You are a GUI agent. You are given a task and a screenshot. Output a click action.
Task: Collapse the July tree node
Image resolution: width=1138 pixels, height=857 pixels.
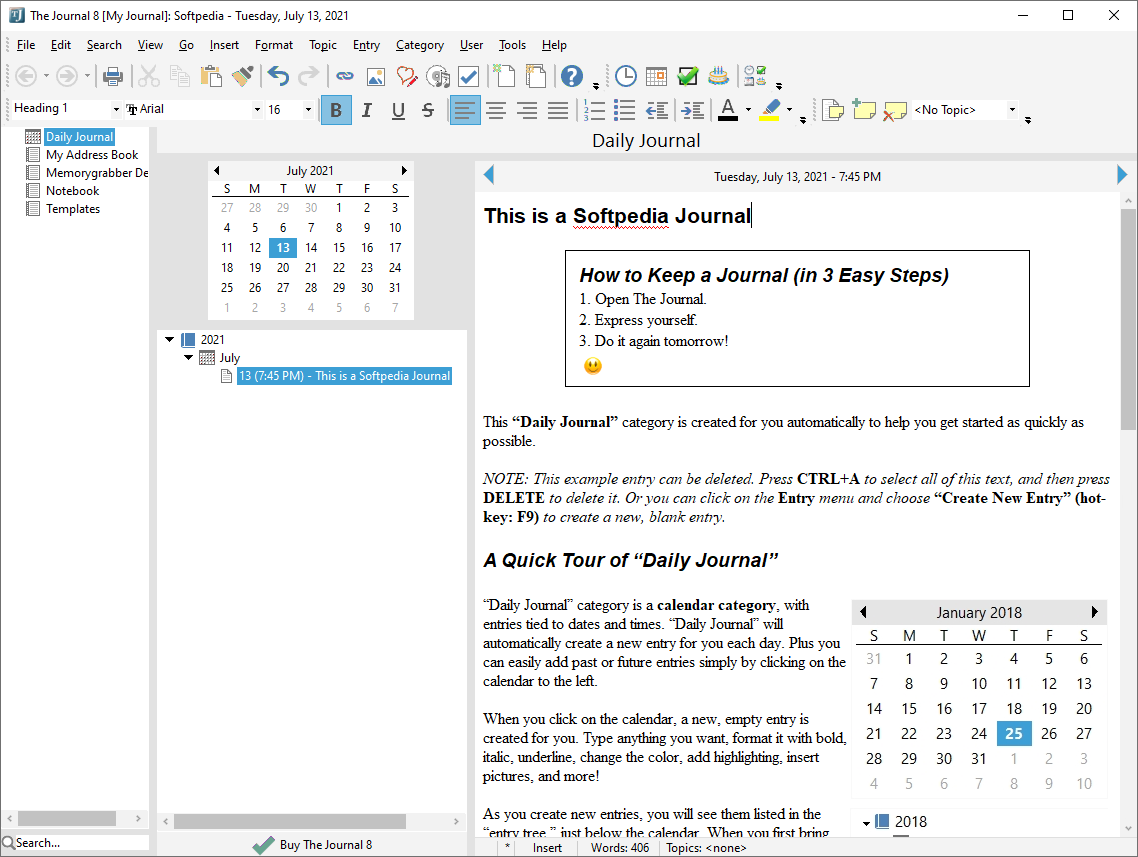point(189,357)
